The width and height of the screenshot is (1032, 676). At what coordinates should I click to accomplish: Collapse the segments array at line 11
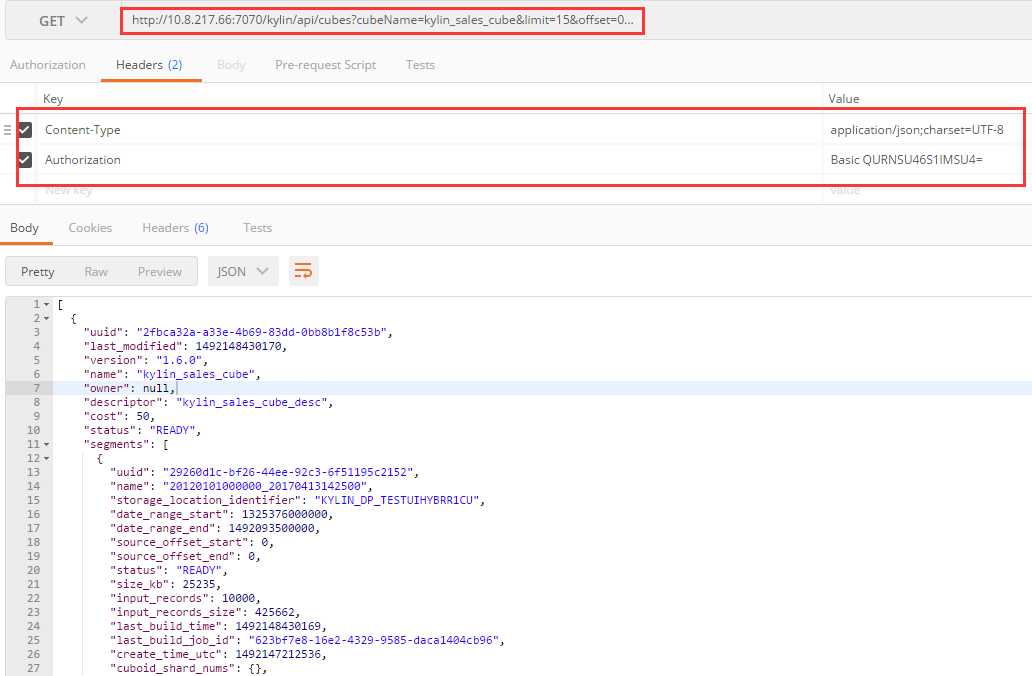[46, 444]
